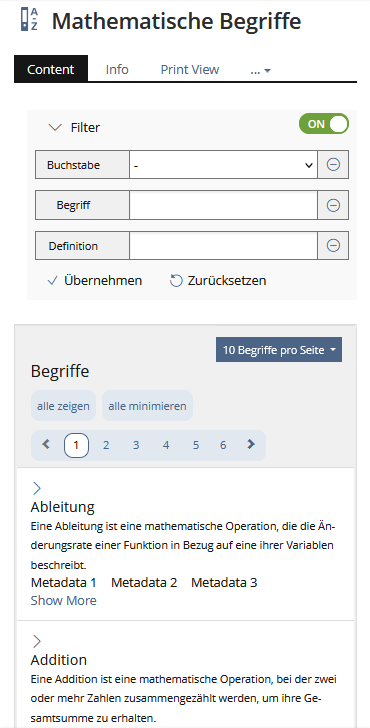Viewport: 370px width, 728px height.
Task: Remove the Definition filter with its minus icon
Action: tap(333, 245)
